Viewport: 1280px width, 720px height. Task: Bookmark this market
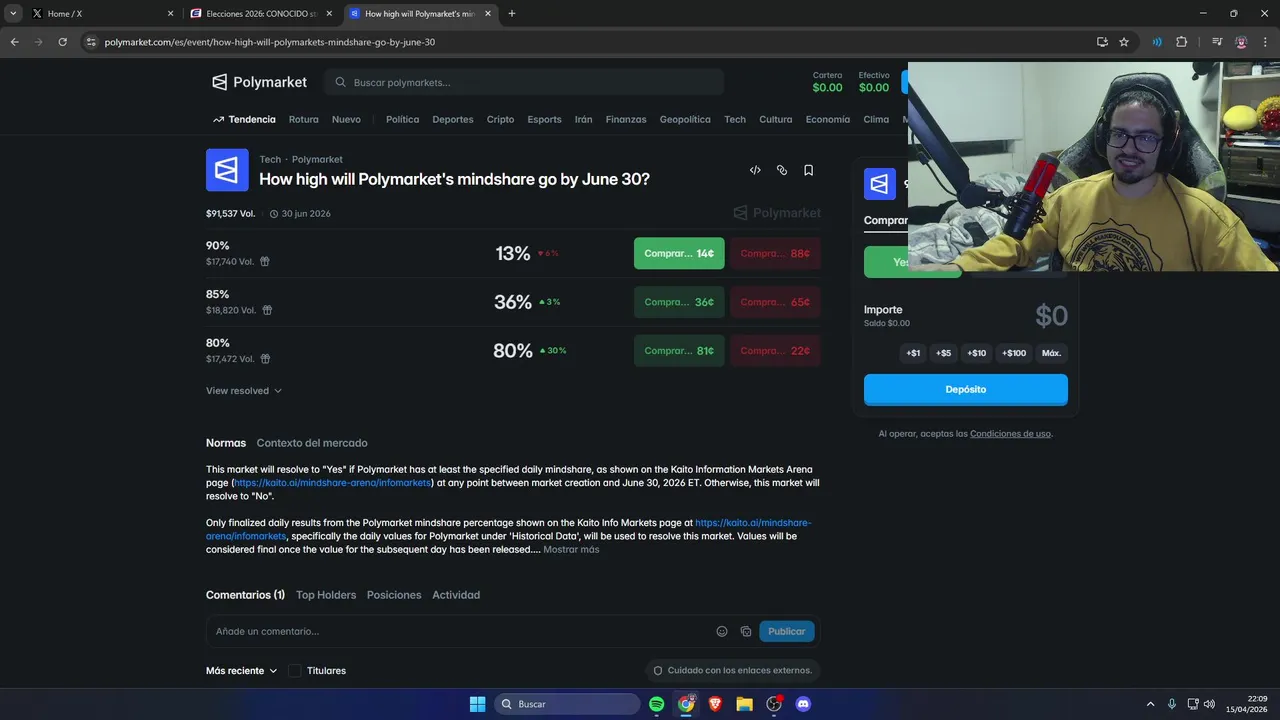coord(808,170)
